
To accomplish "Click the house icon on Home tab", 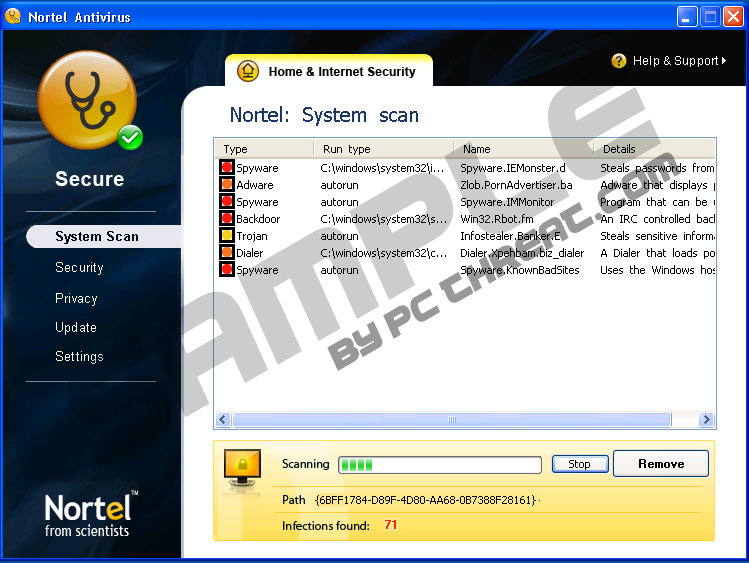I will [x=247, y=72].
